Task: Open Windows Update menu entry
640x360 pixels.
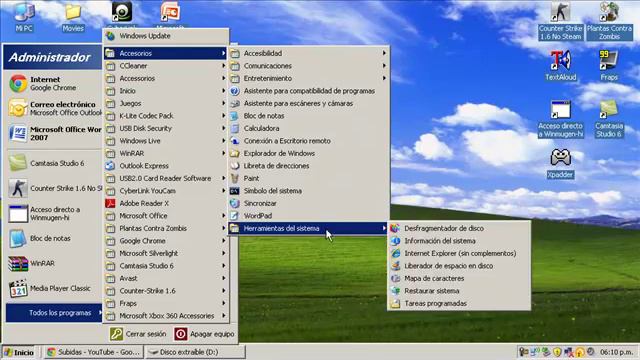Action: coord(165,36)
